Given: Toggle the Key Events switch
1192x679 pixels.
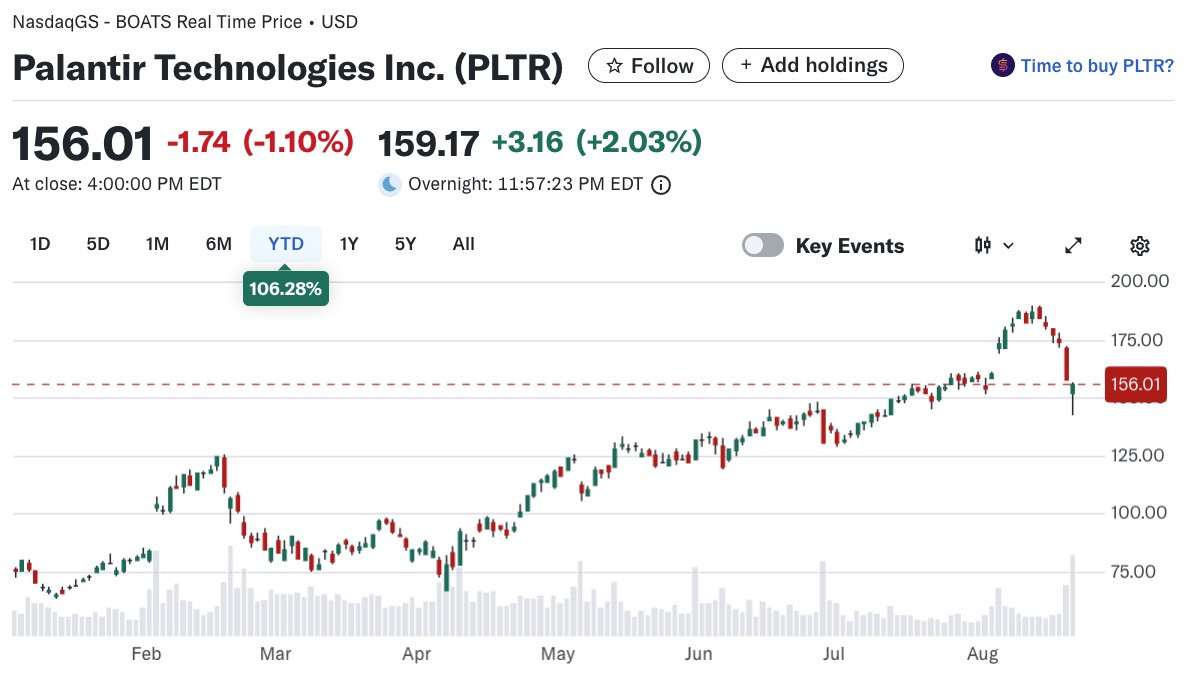Looking at the screenshot, I should [x=762, y=246].
